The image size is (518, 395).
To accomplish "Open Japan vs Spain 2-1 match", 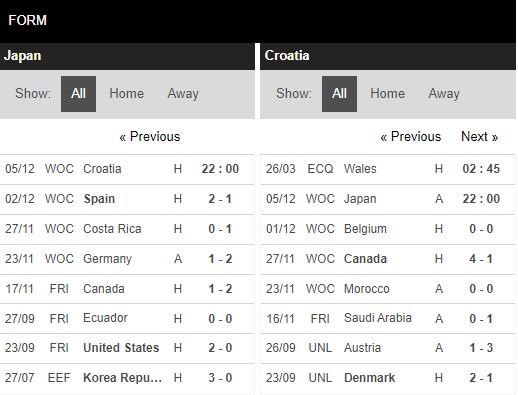I will tap(127, 199).
